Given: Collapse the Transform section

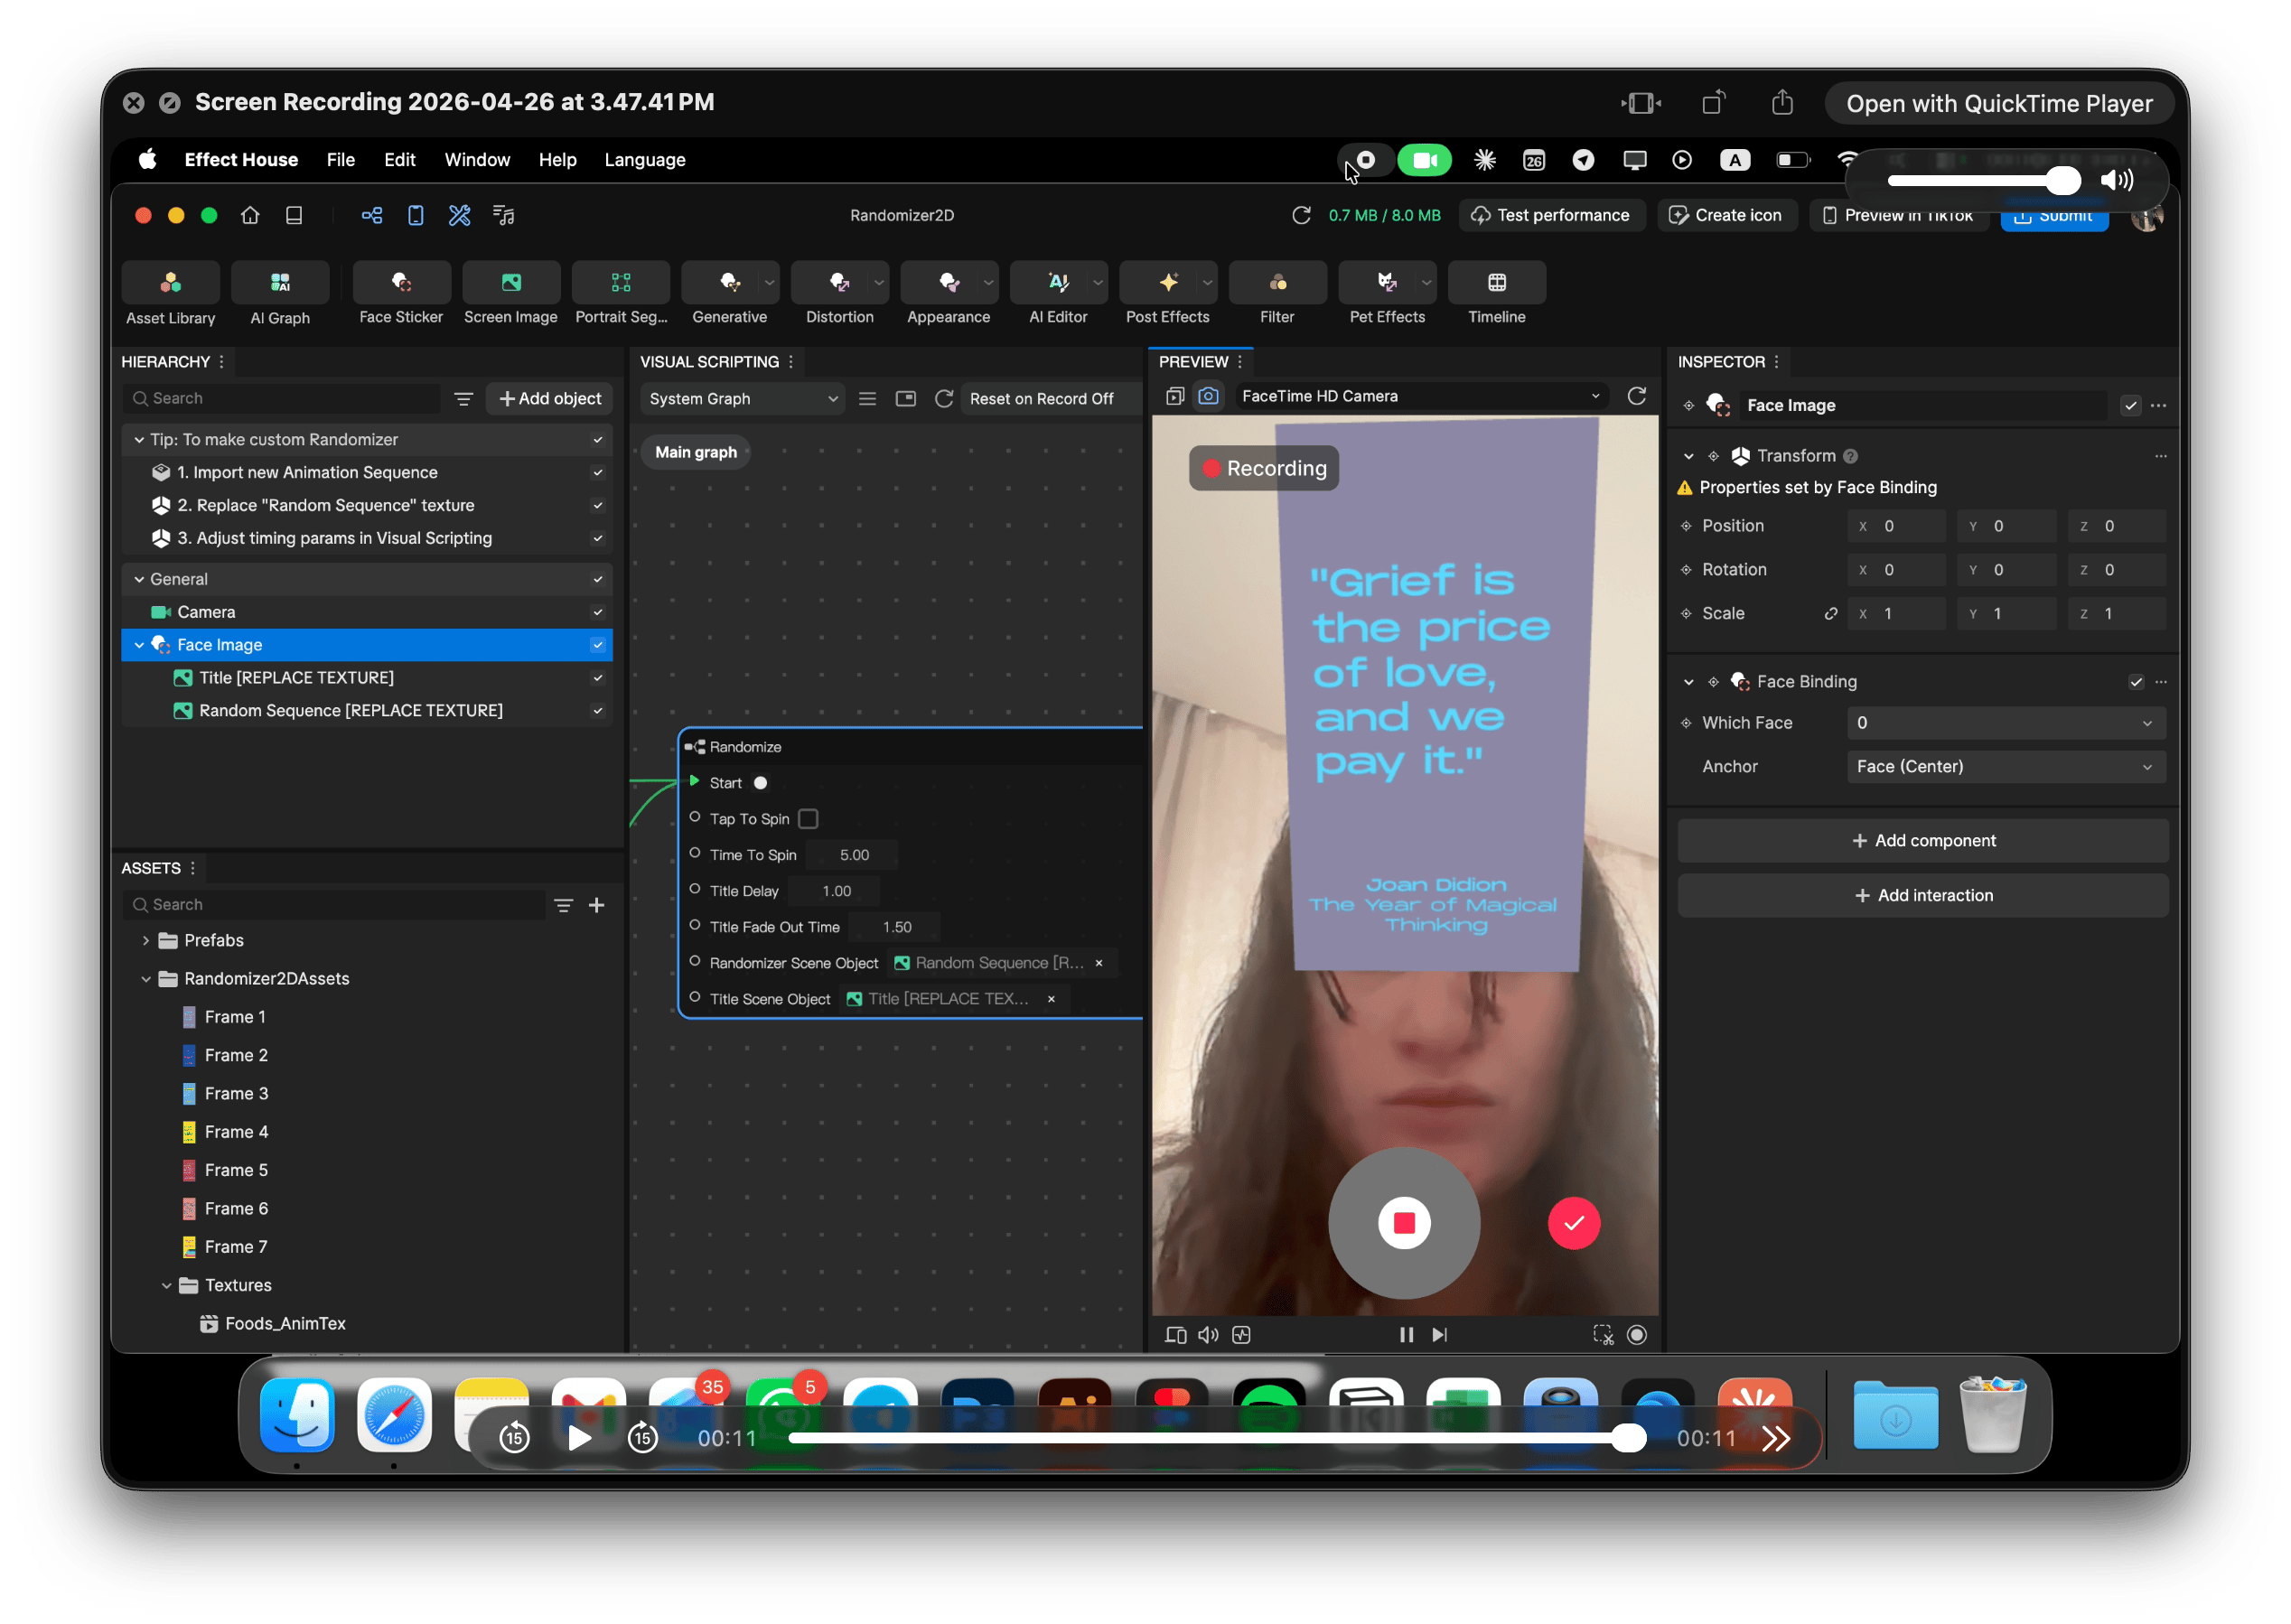Looking at the screenshot, I should (1689, 456).
